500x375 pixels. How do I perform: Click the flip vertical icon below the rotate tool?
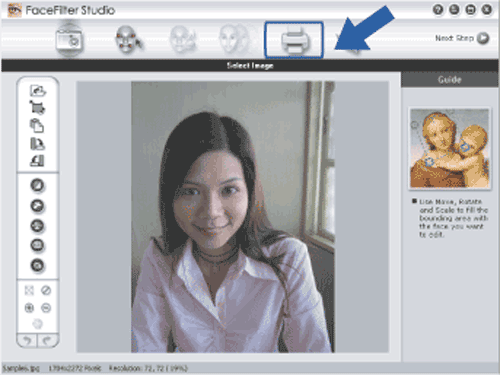click(37, 161)
